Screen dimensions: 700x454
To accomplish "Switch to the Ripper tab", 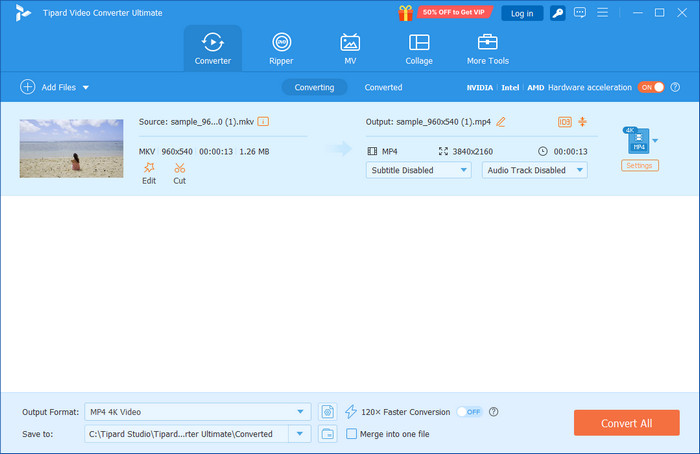I will coord(281,48).
